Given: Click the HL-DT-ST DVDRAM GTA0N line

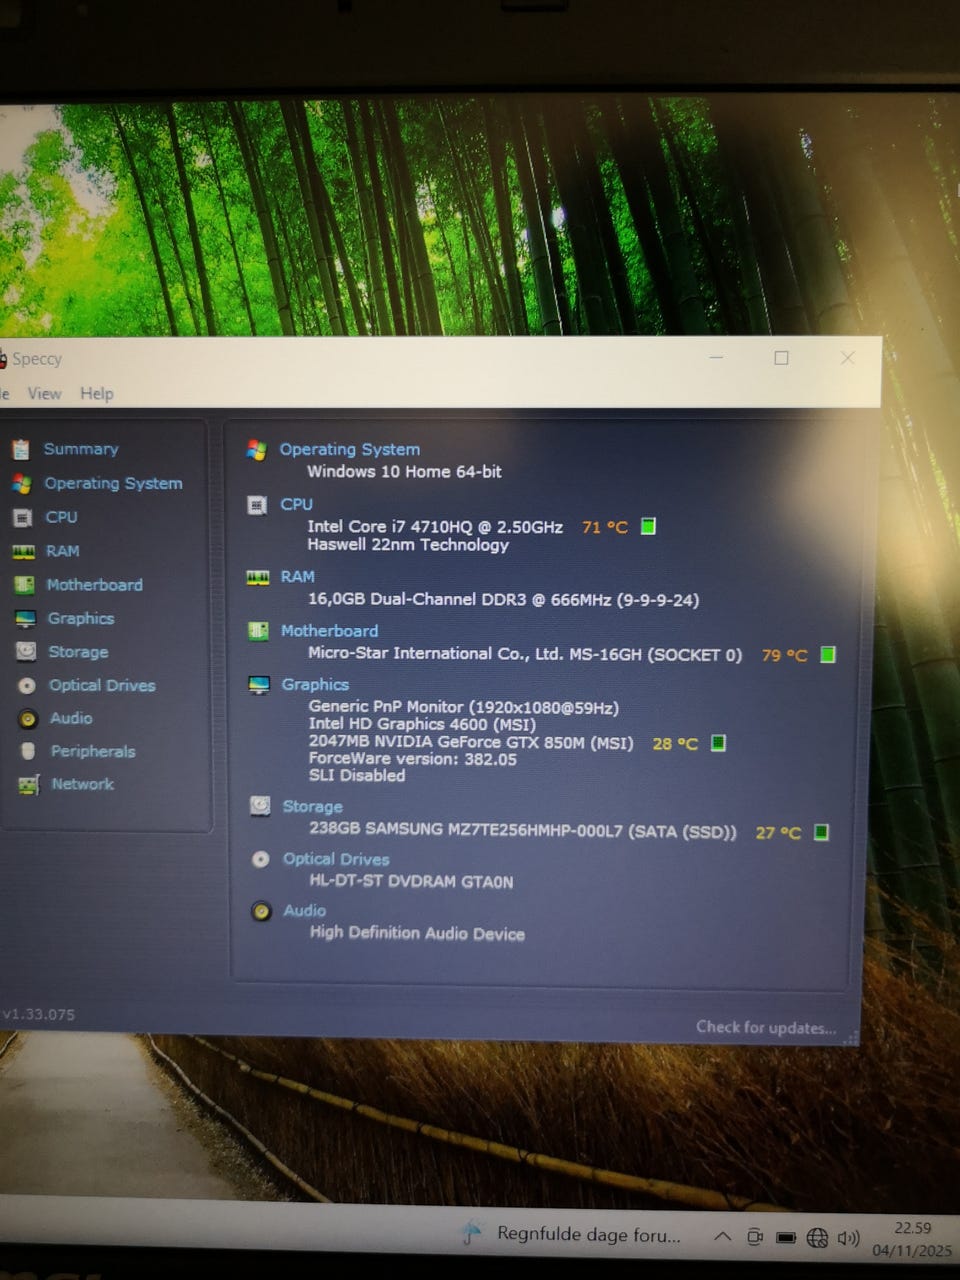Looking at the screenshot, I should pos(411,882).
